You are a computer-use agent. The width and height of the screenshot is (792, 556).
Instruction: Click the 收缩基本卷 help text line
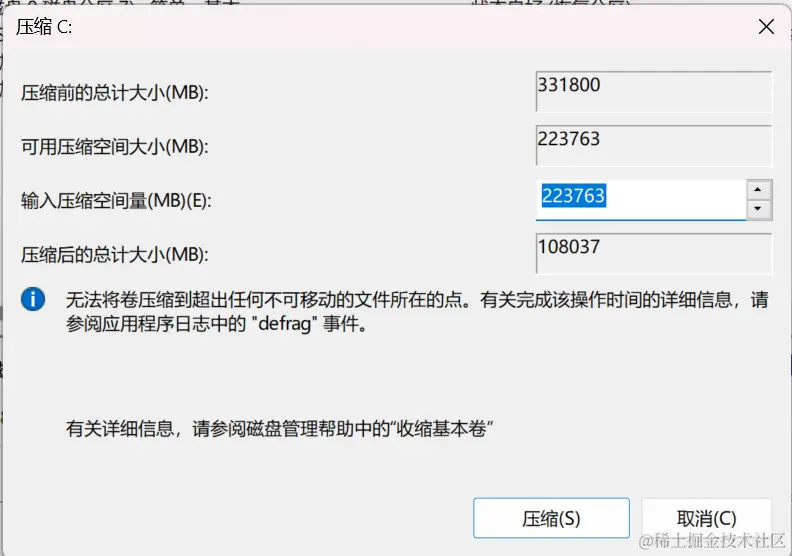coord(279,429)
